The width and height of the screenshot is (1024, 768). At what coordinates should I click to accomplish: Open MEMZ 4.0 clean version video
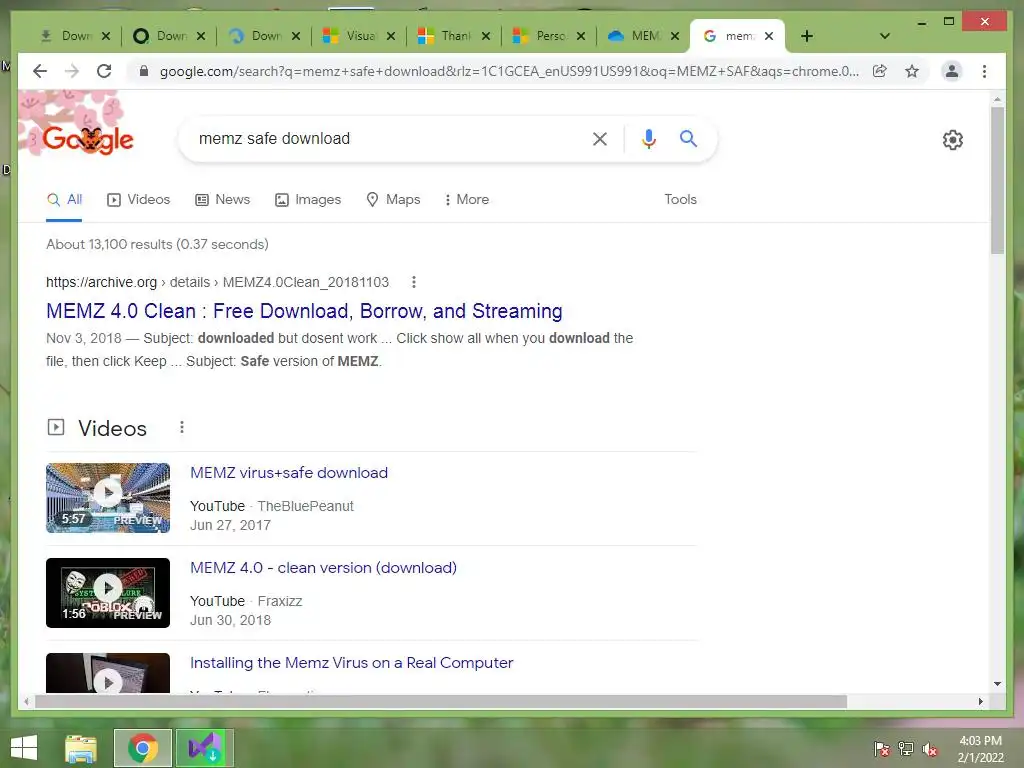click(323, 568)
